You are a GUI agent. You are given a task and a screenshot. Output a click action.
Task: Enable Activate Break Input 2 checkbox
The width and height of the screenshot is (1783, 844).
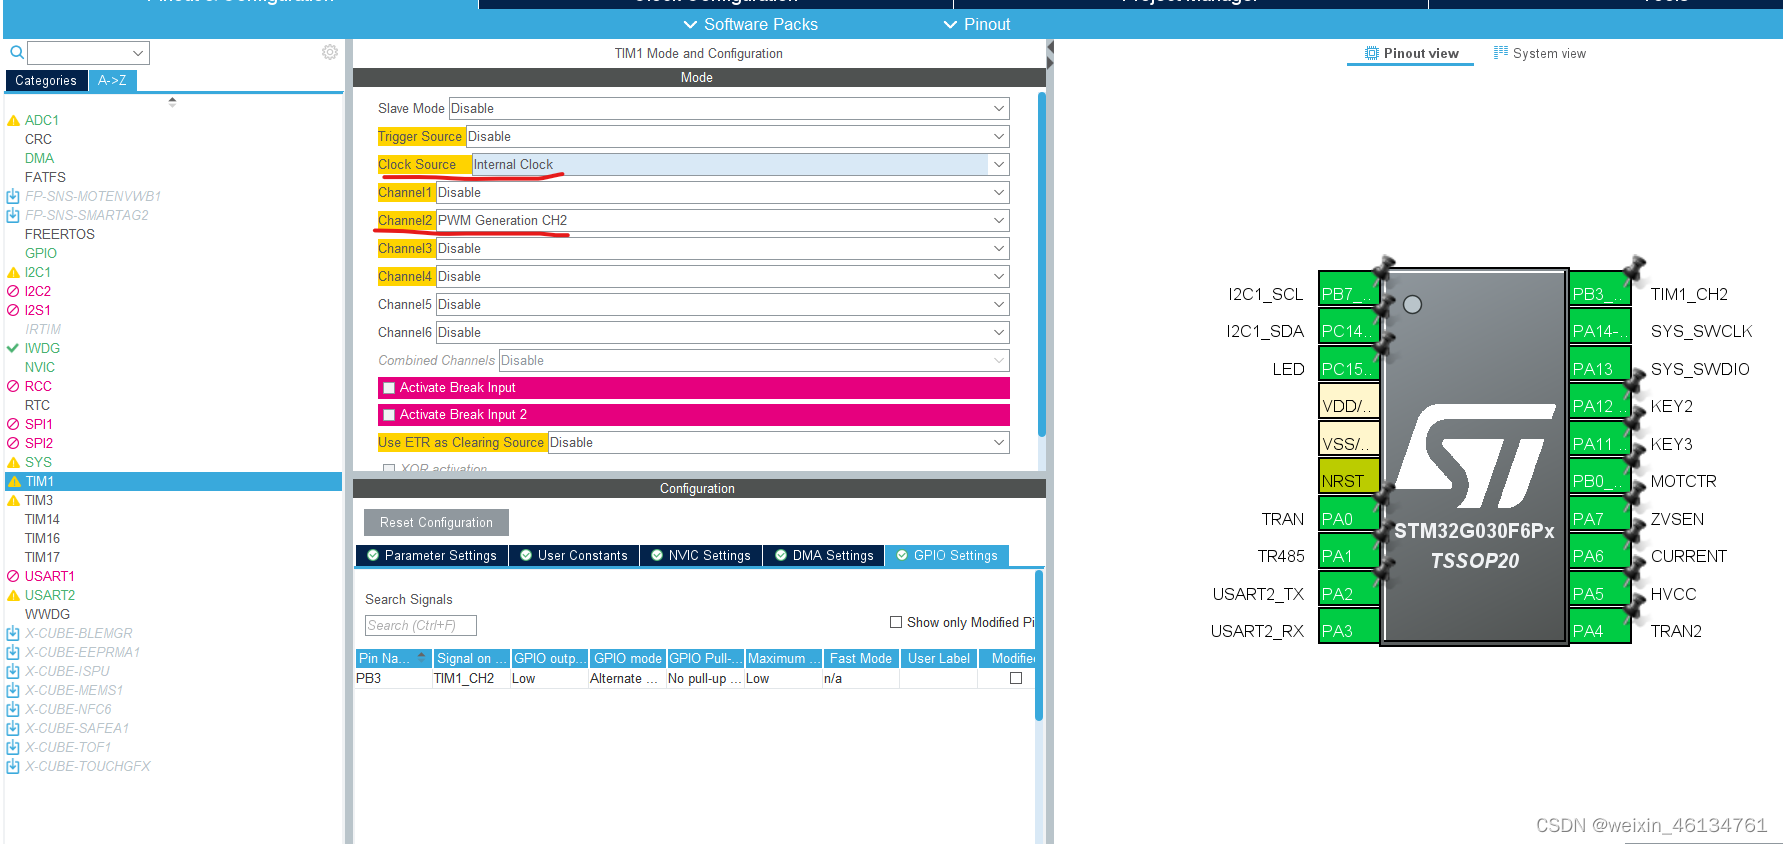pyautogui.click(x=390, y=415)
